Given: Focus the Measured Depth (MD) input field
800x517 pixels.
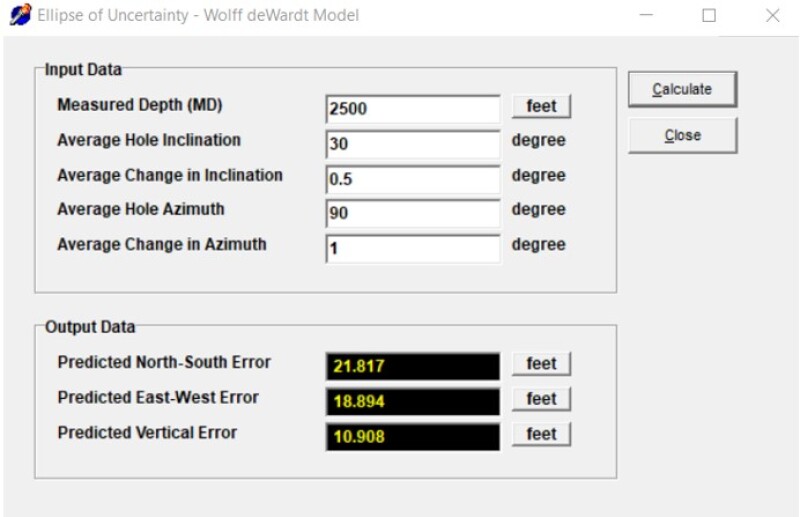Looking at the screenshot, I should [x=412, y=108].
